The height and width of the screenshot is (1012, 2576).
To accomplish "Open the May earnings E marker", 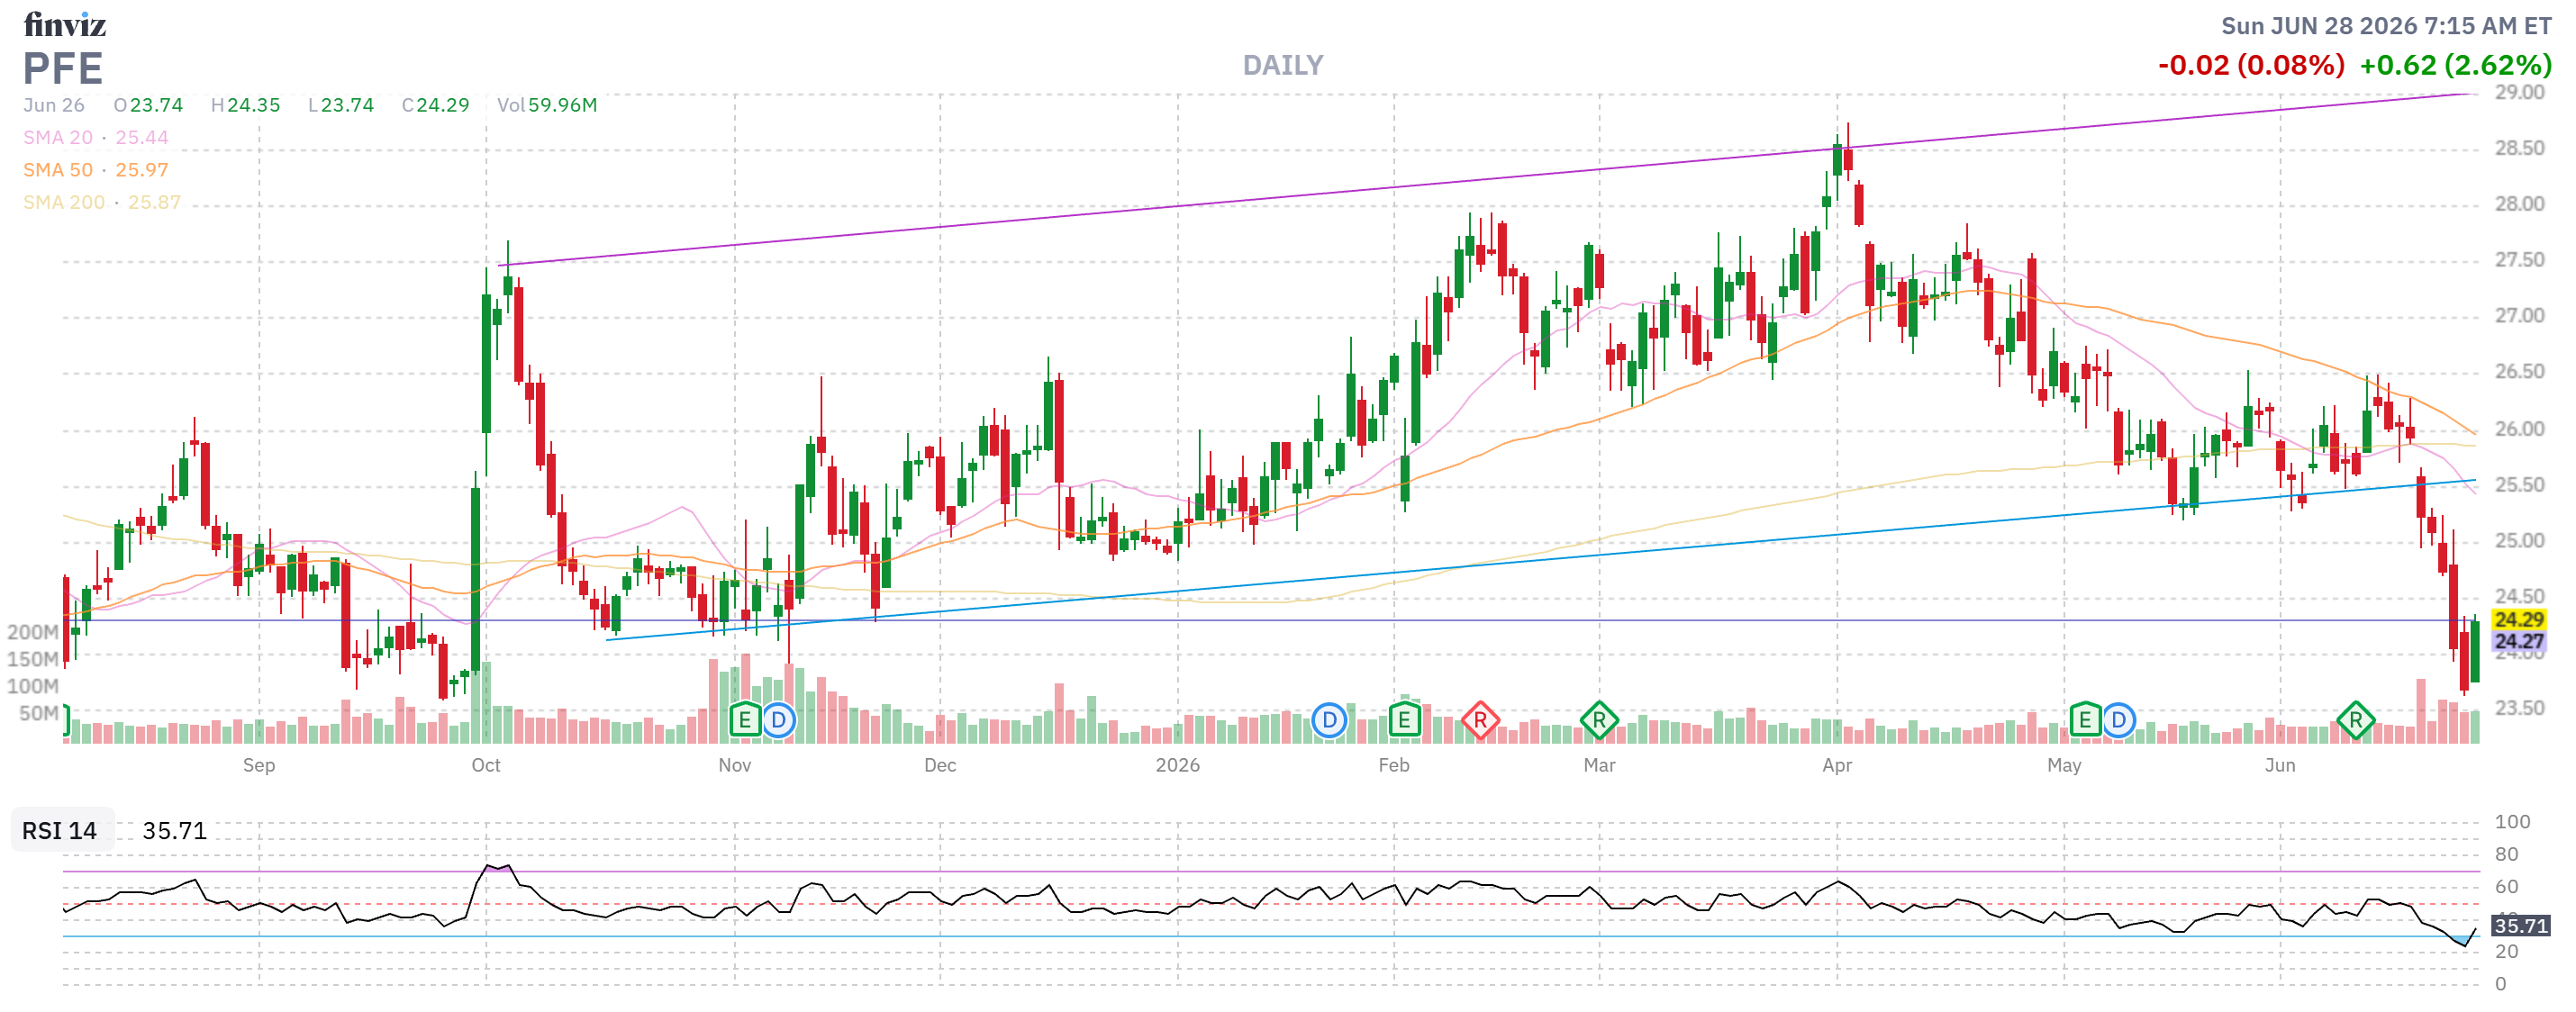I will (x=2085, y=719).
